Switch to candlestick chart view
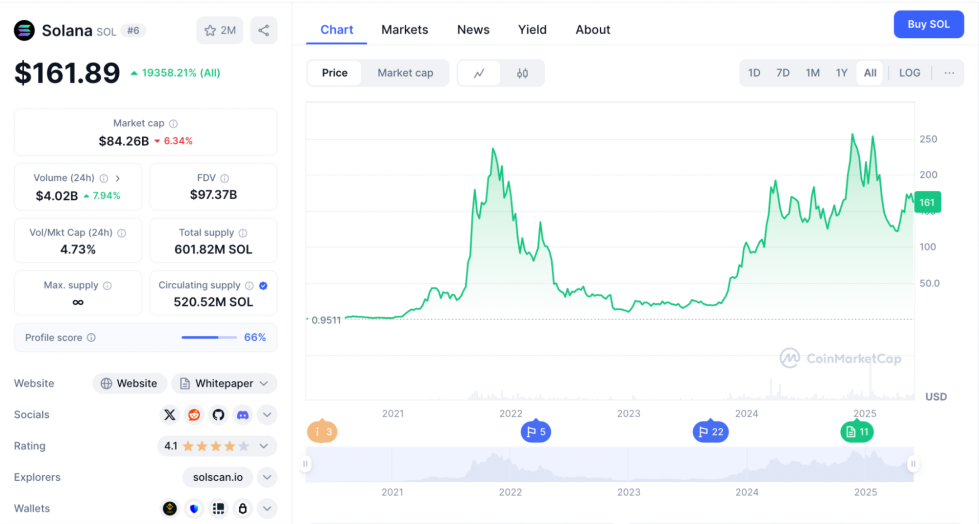 [x=522, y=73]
